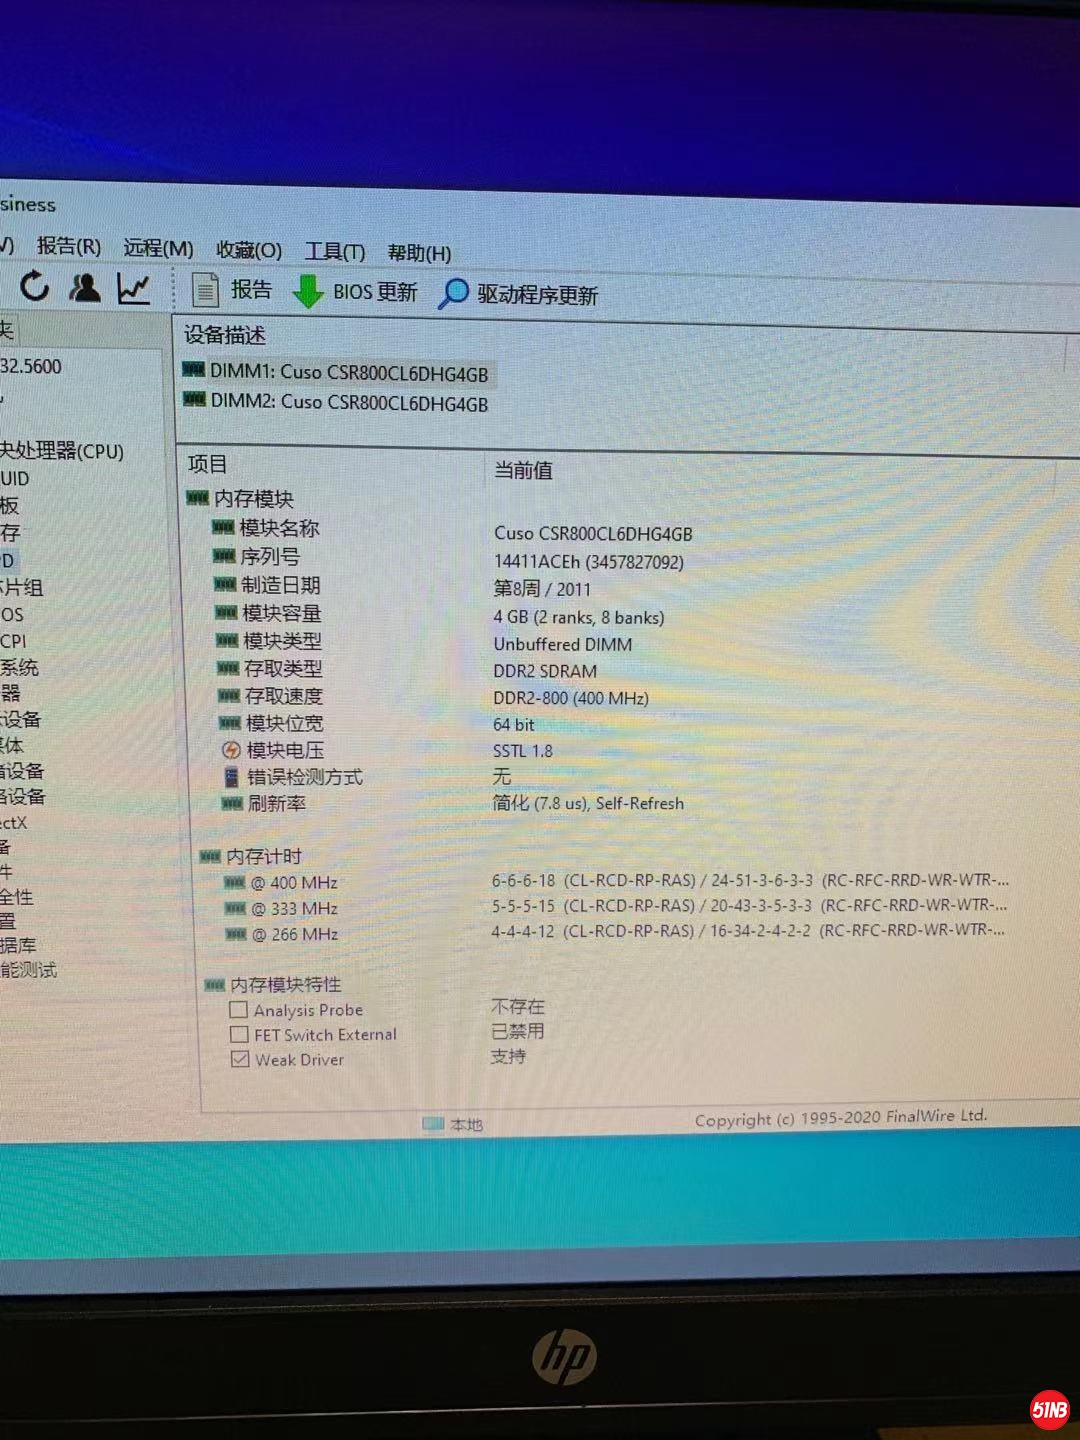
Task: Click the value '已禁用' for FET Switch External
Action: tap(518, 1031)
